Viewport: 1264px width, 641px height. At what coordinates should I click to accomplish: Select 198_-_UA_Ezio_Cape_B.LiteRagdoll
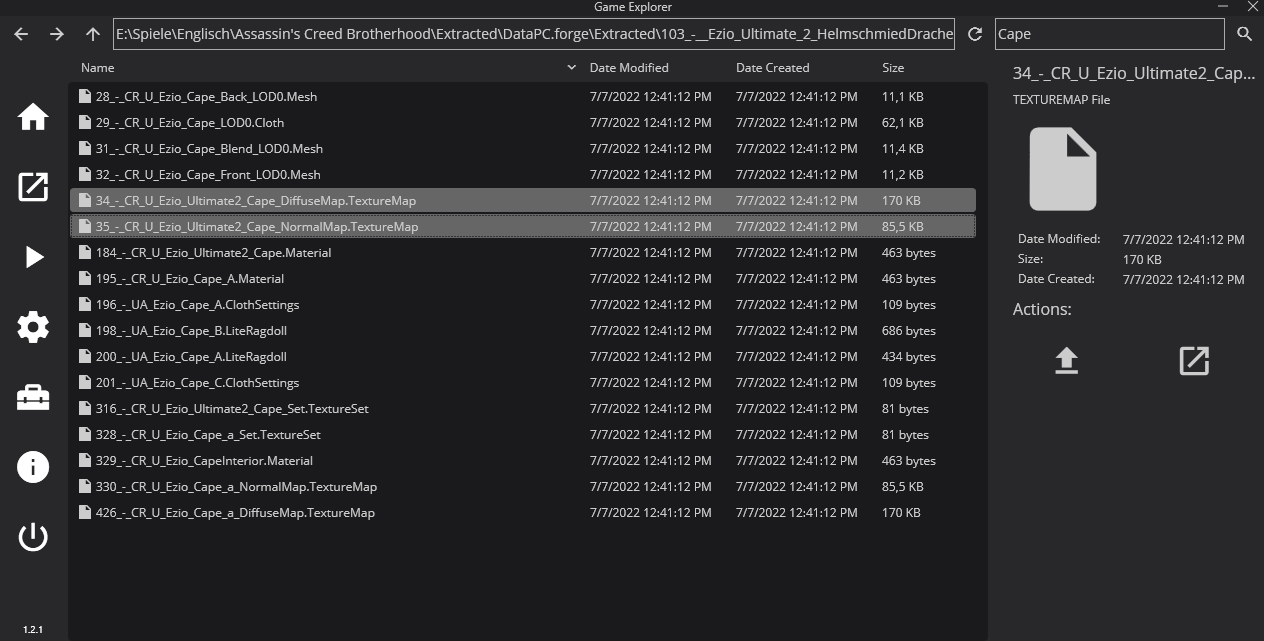[523, 331]
